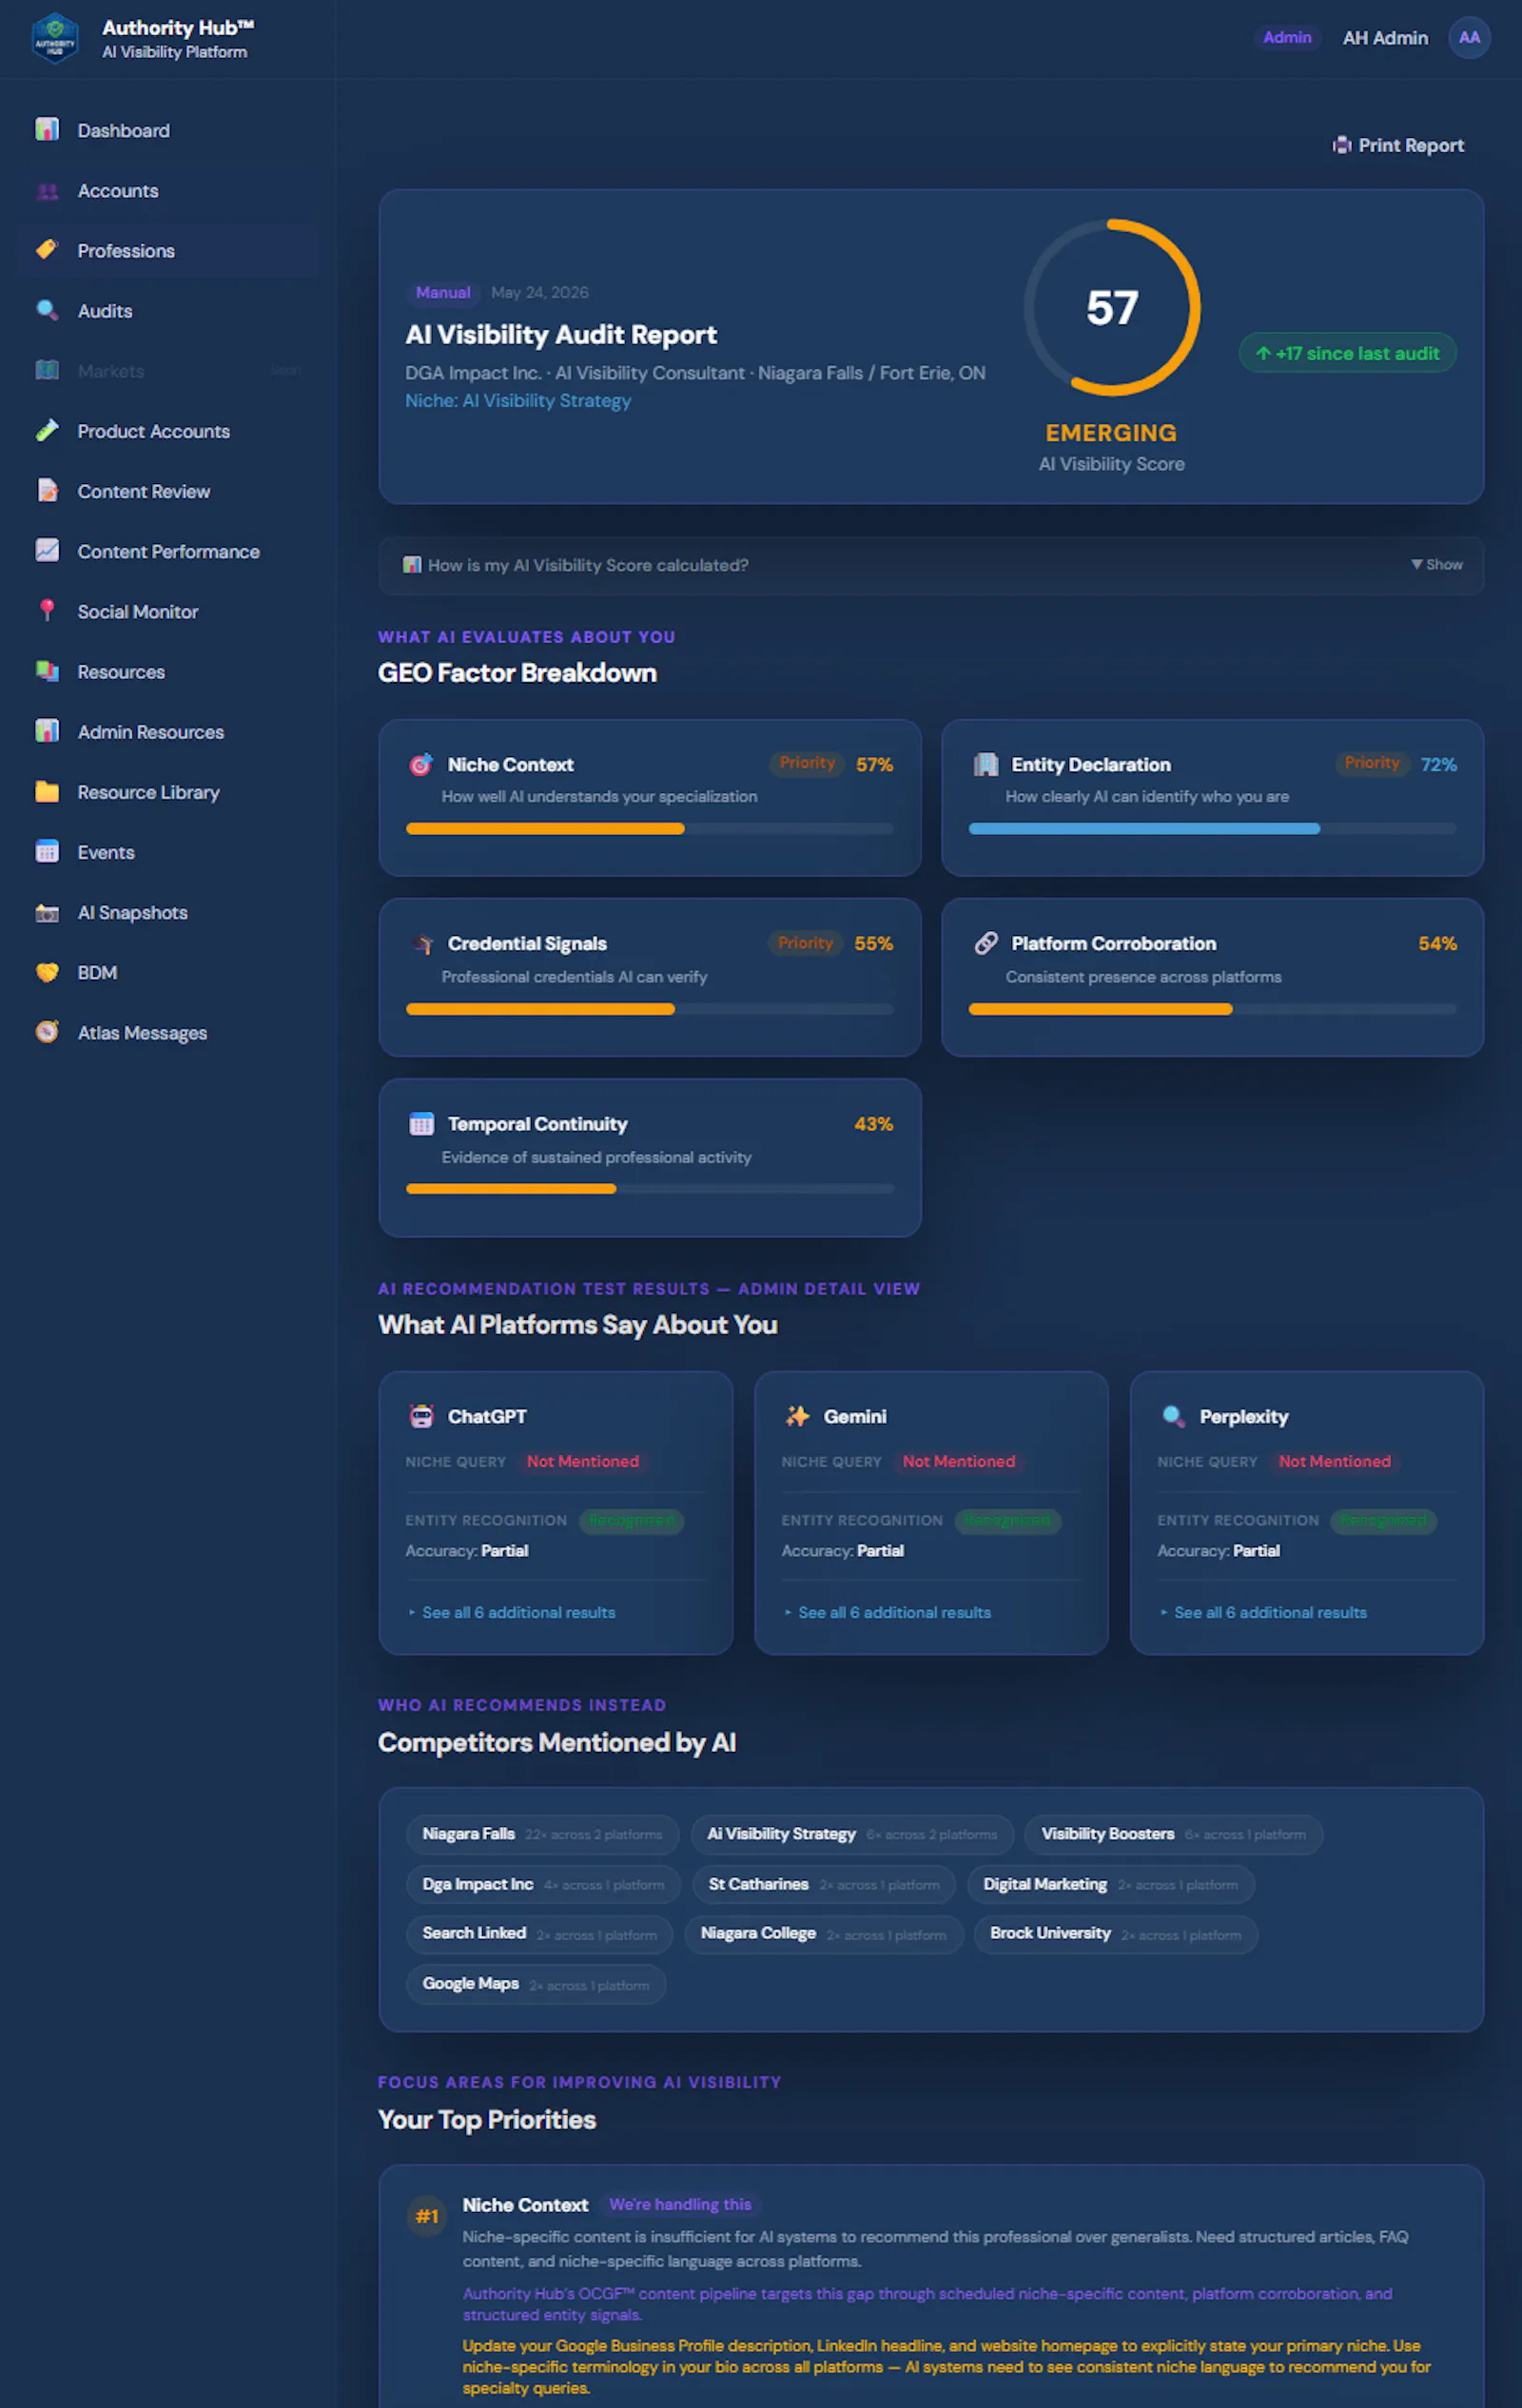
Task: Select Professions in the sidebar
Action: [x=168, y=250]
